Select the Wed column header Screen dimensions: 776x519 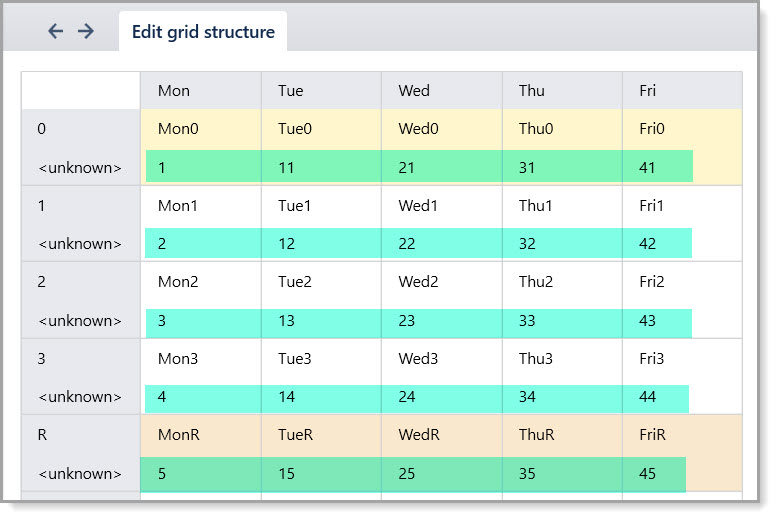click(x=441, y=91)
